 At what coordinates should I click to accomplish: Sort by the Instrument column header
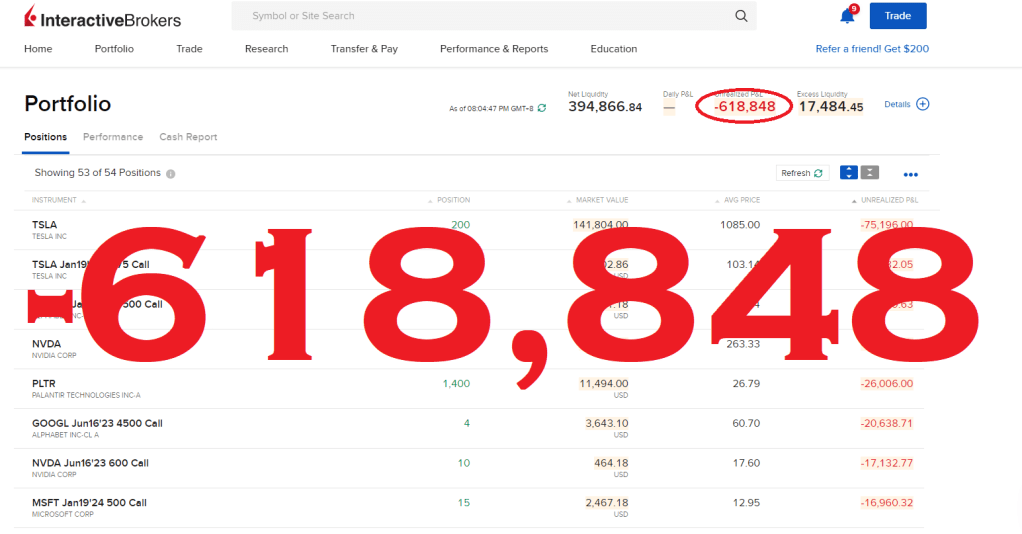click(x=54, y=200)
